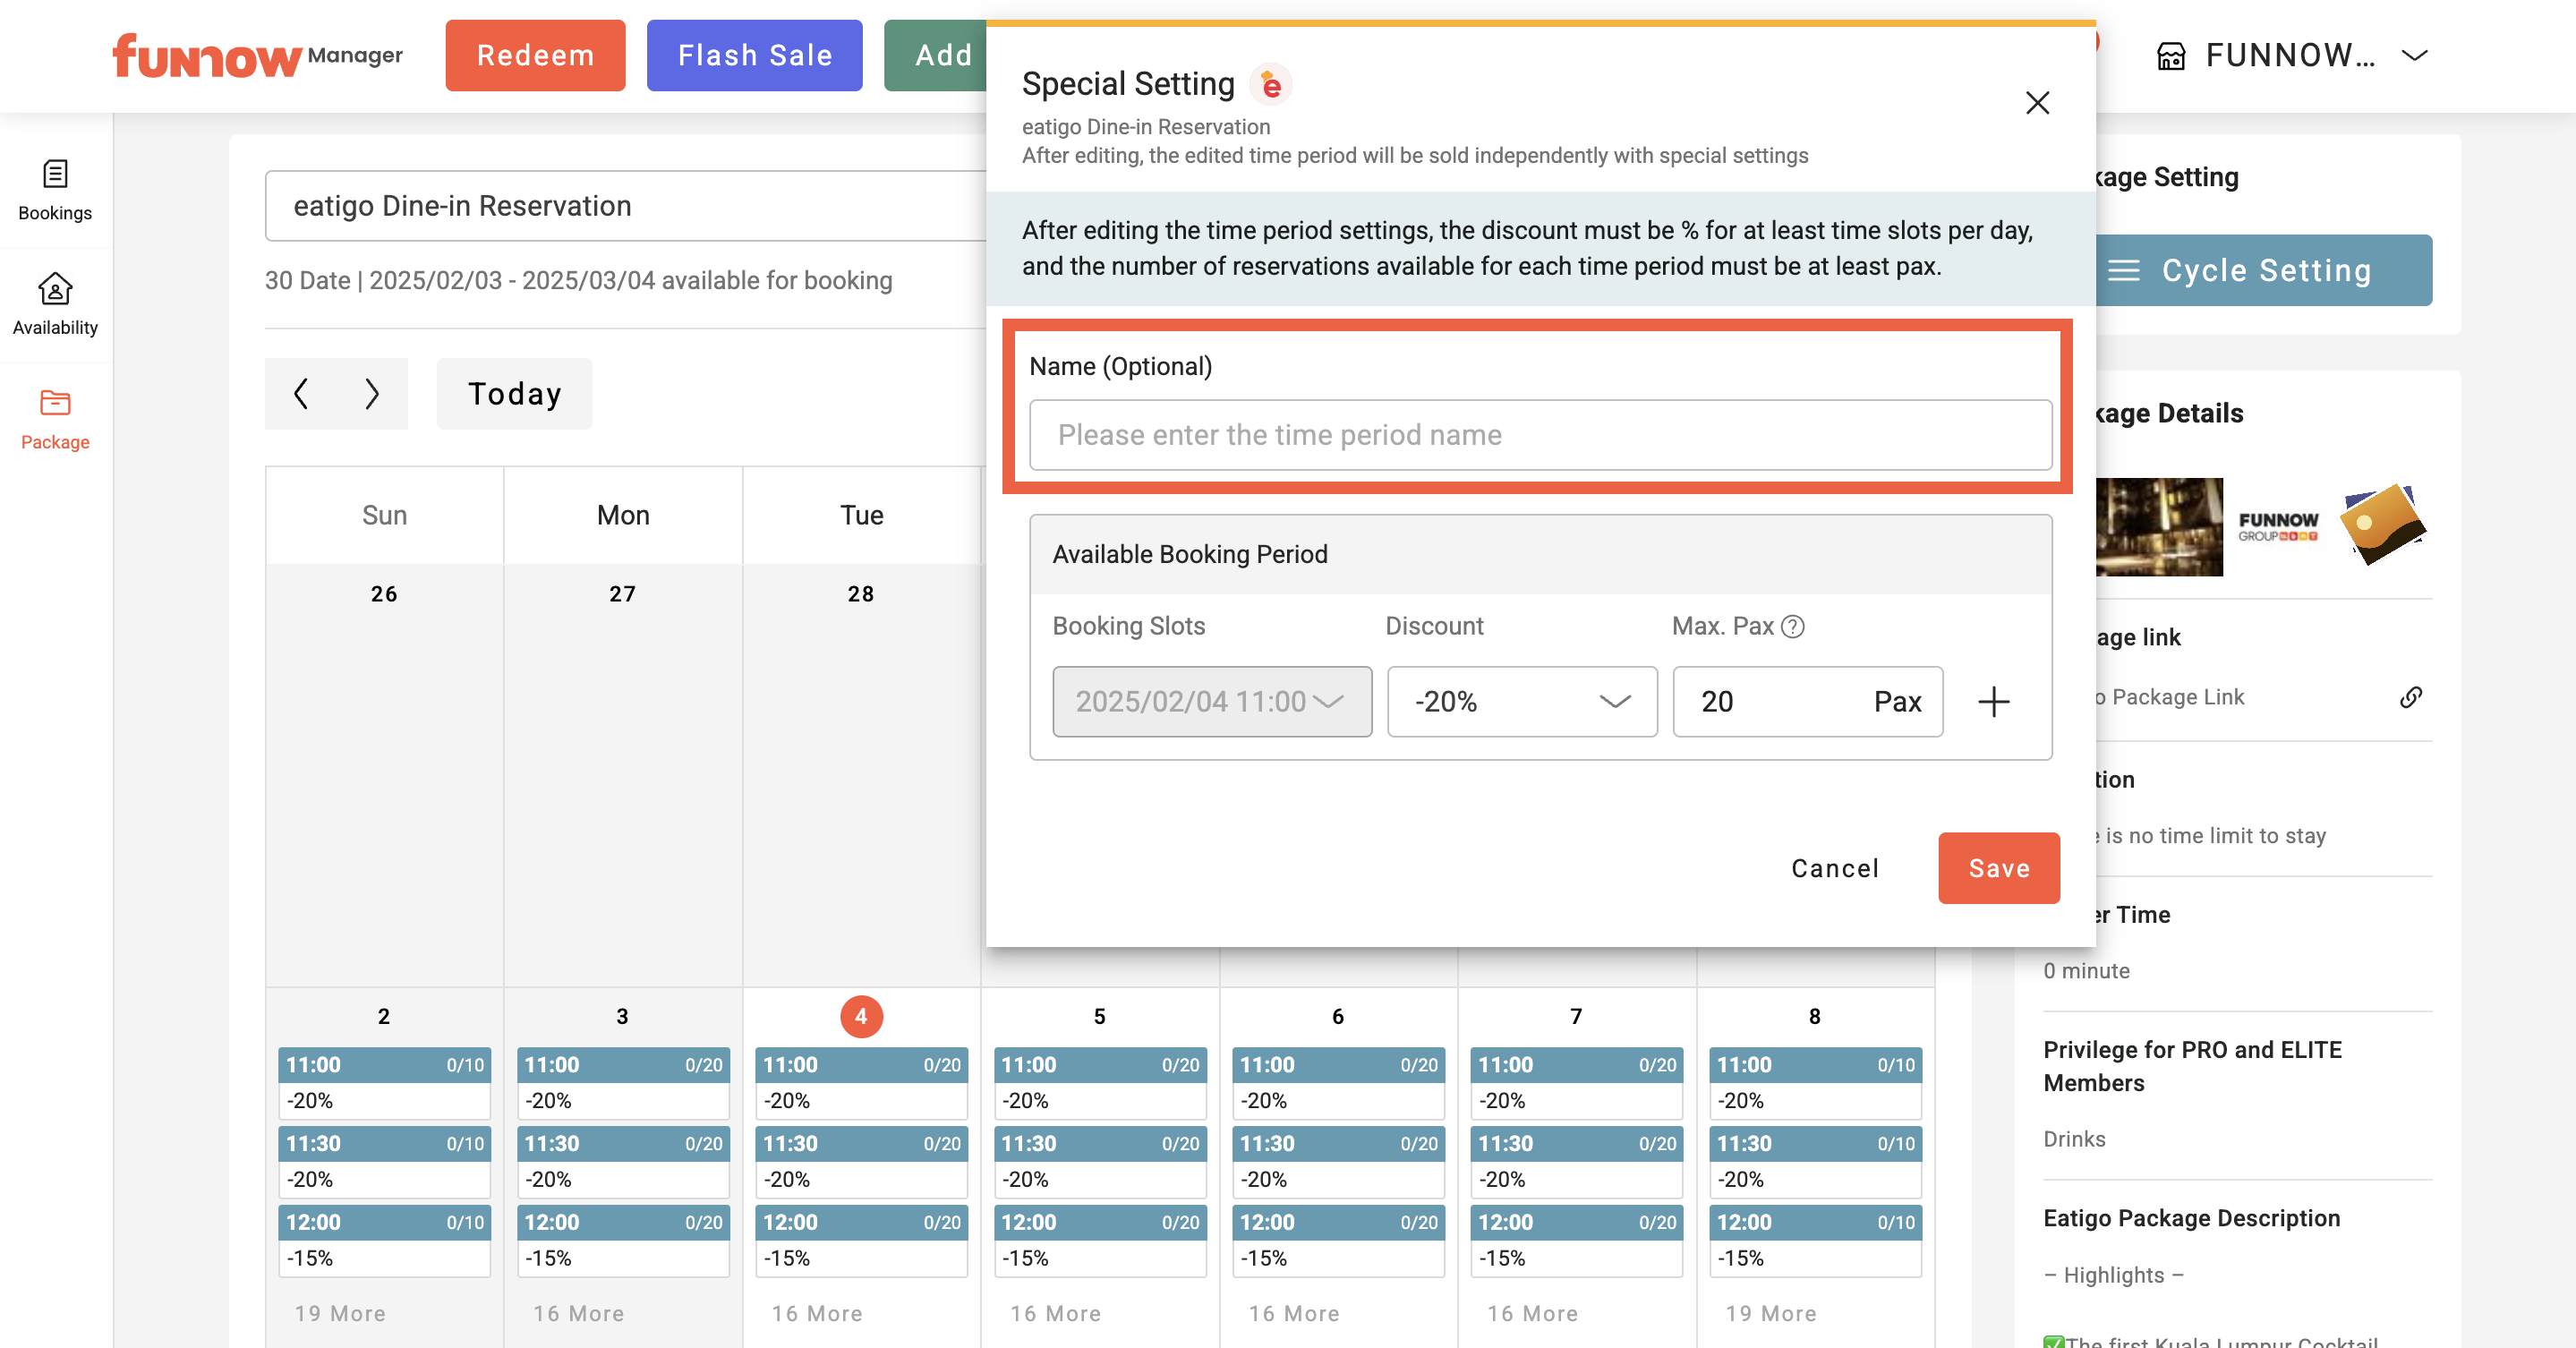Copy the package link icon
The width and height of the screenshot is (2576, 1348).
pyautogui.click(x=2410, y=697)
